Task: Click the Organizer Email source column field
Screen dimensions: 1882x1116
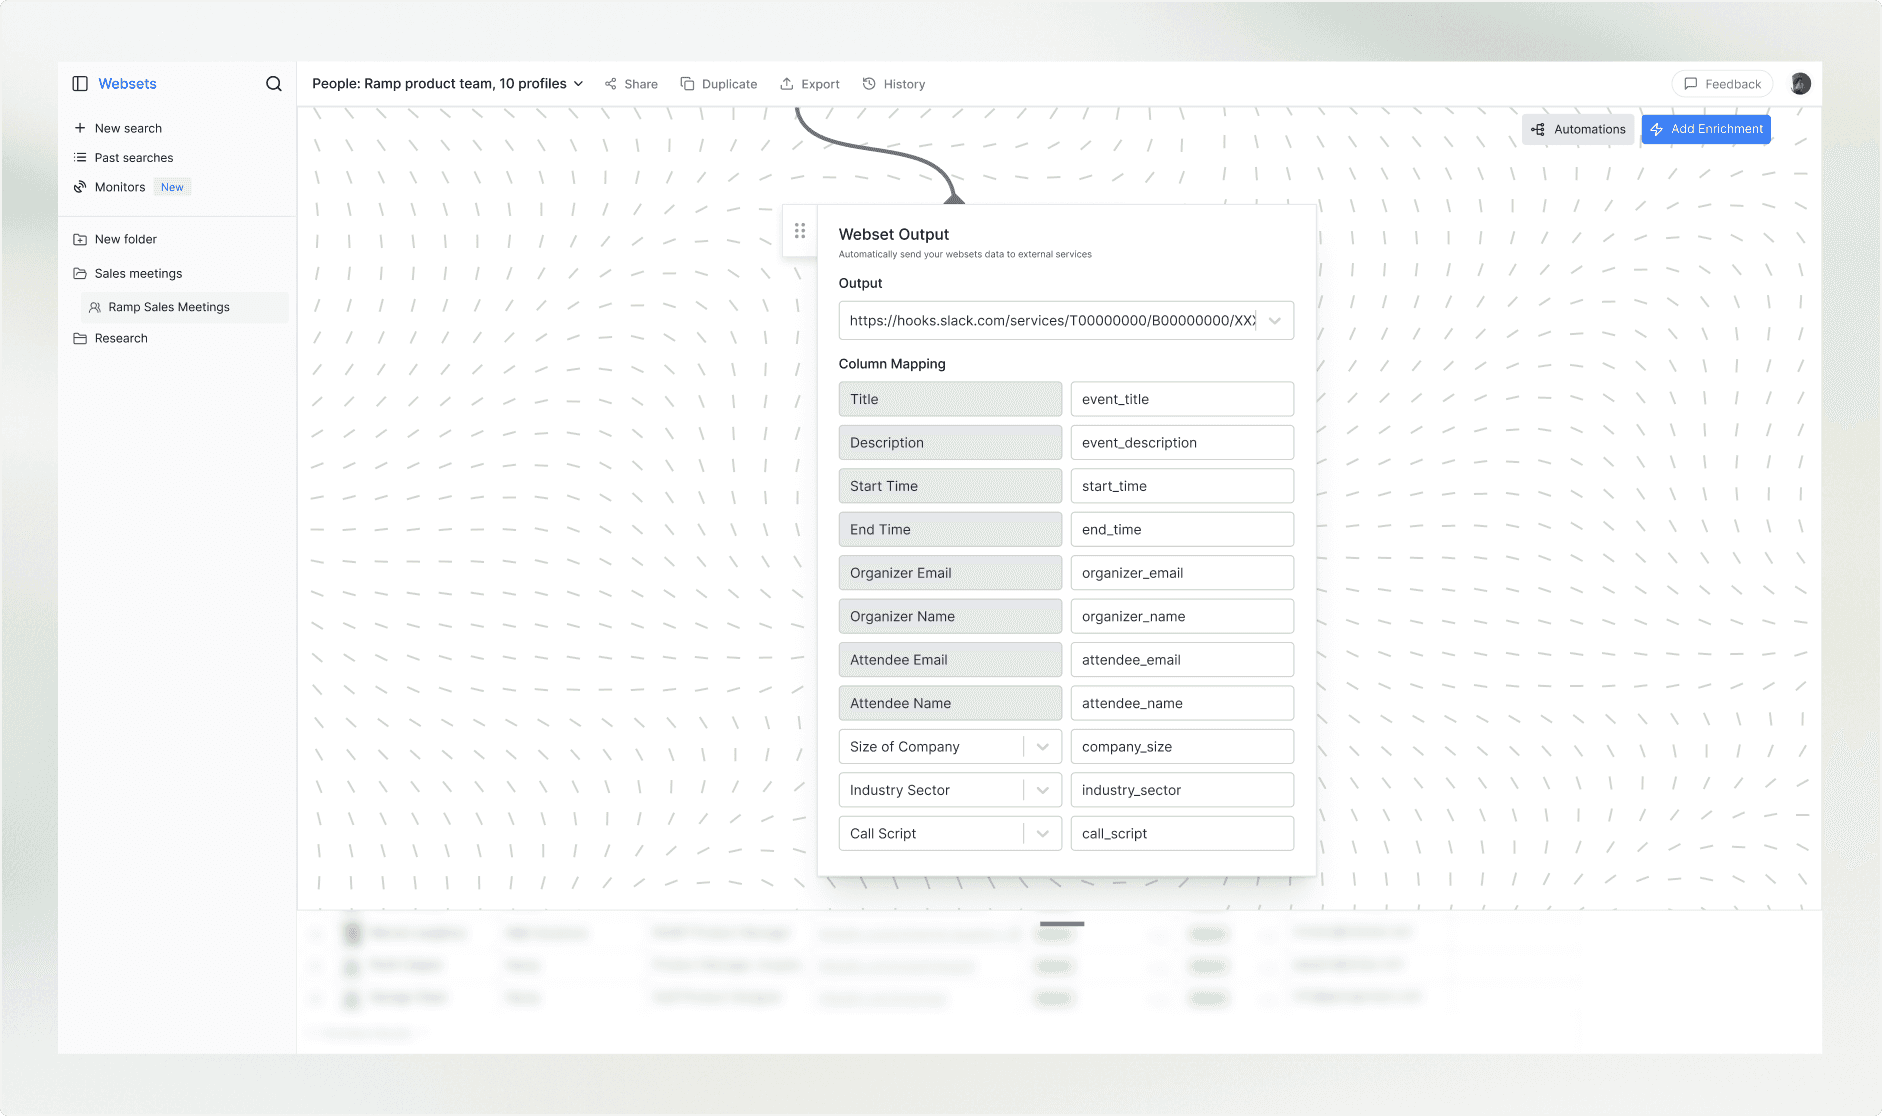Action: 950,573
